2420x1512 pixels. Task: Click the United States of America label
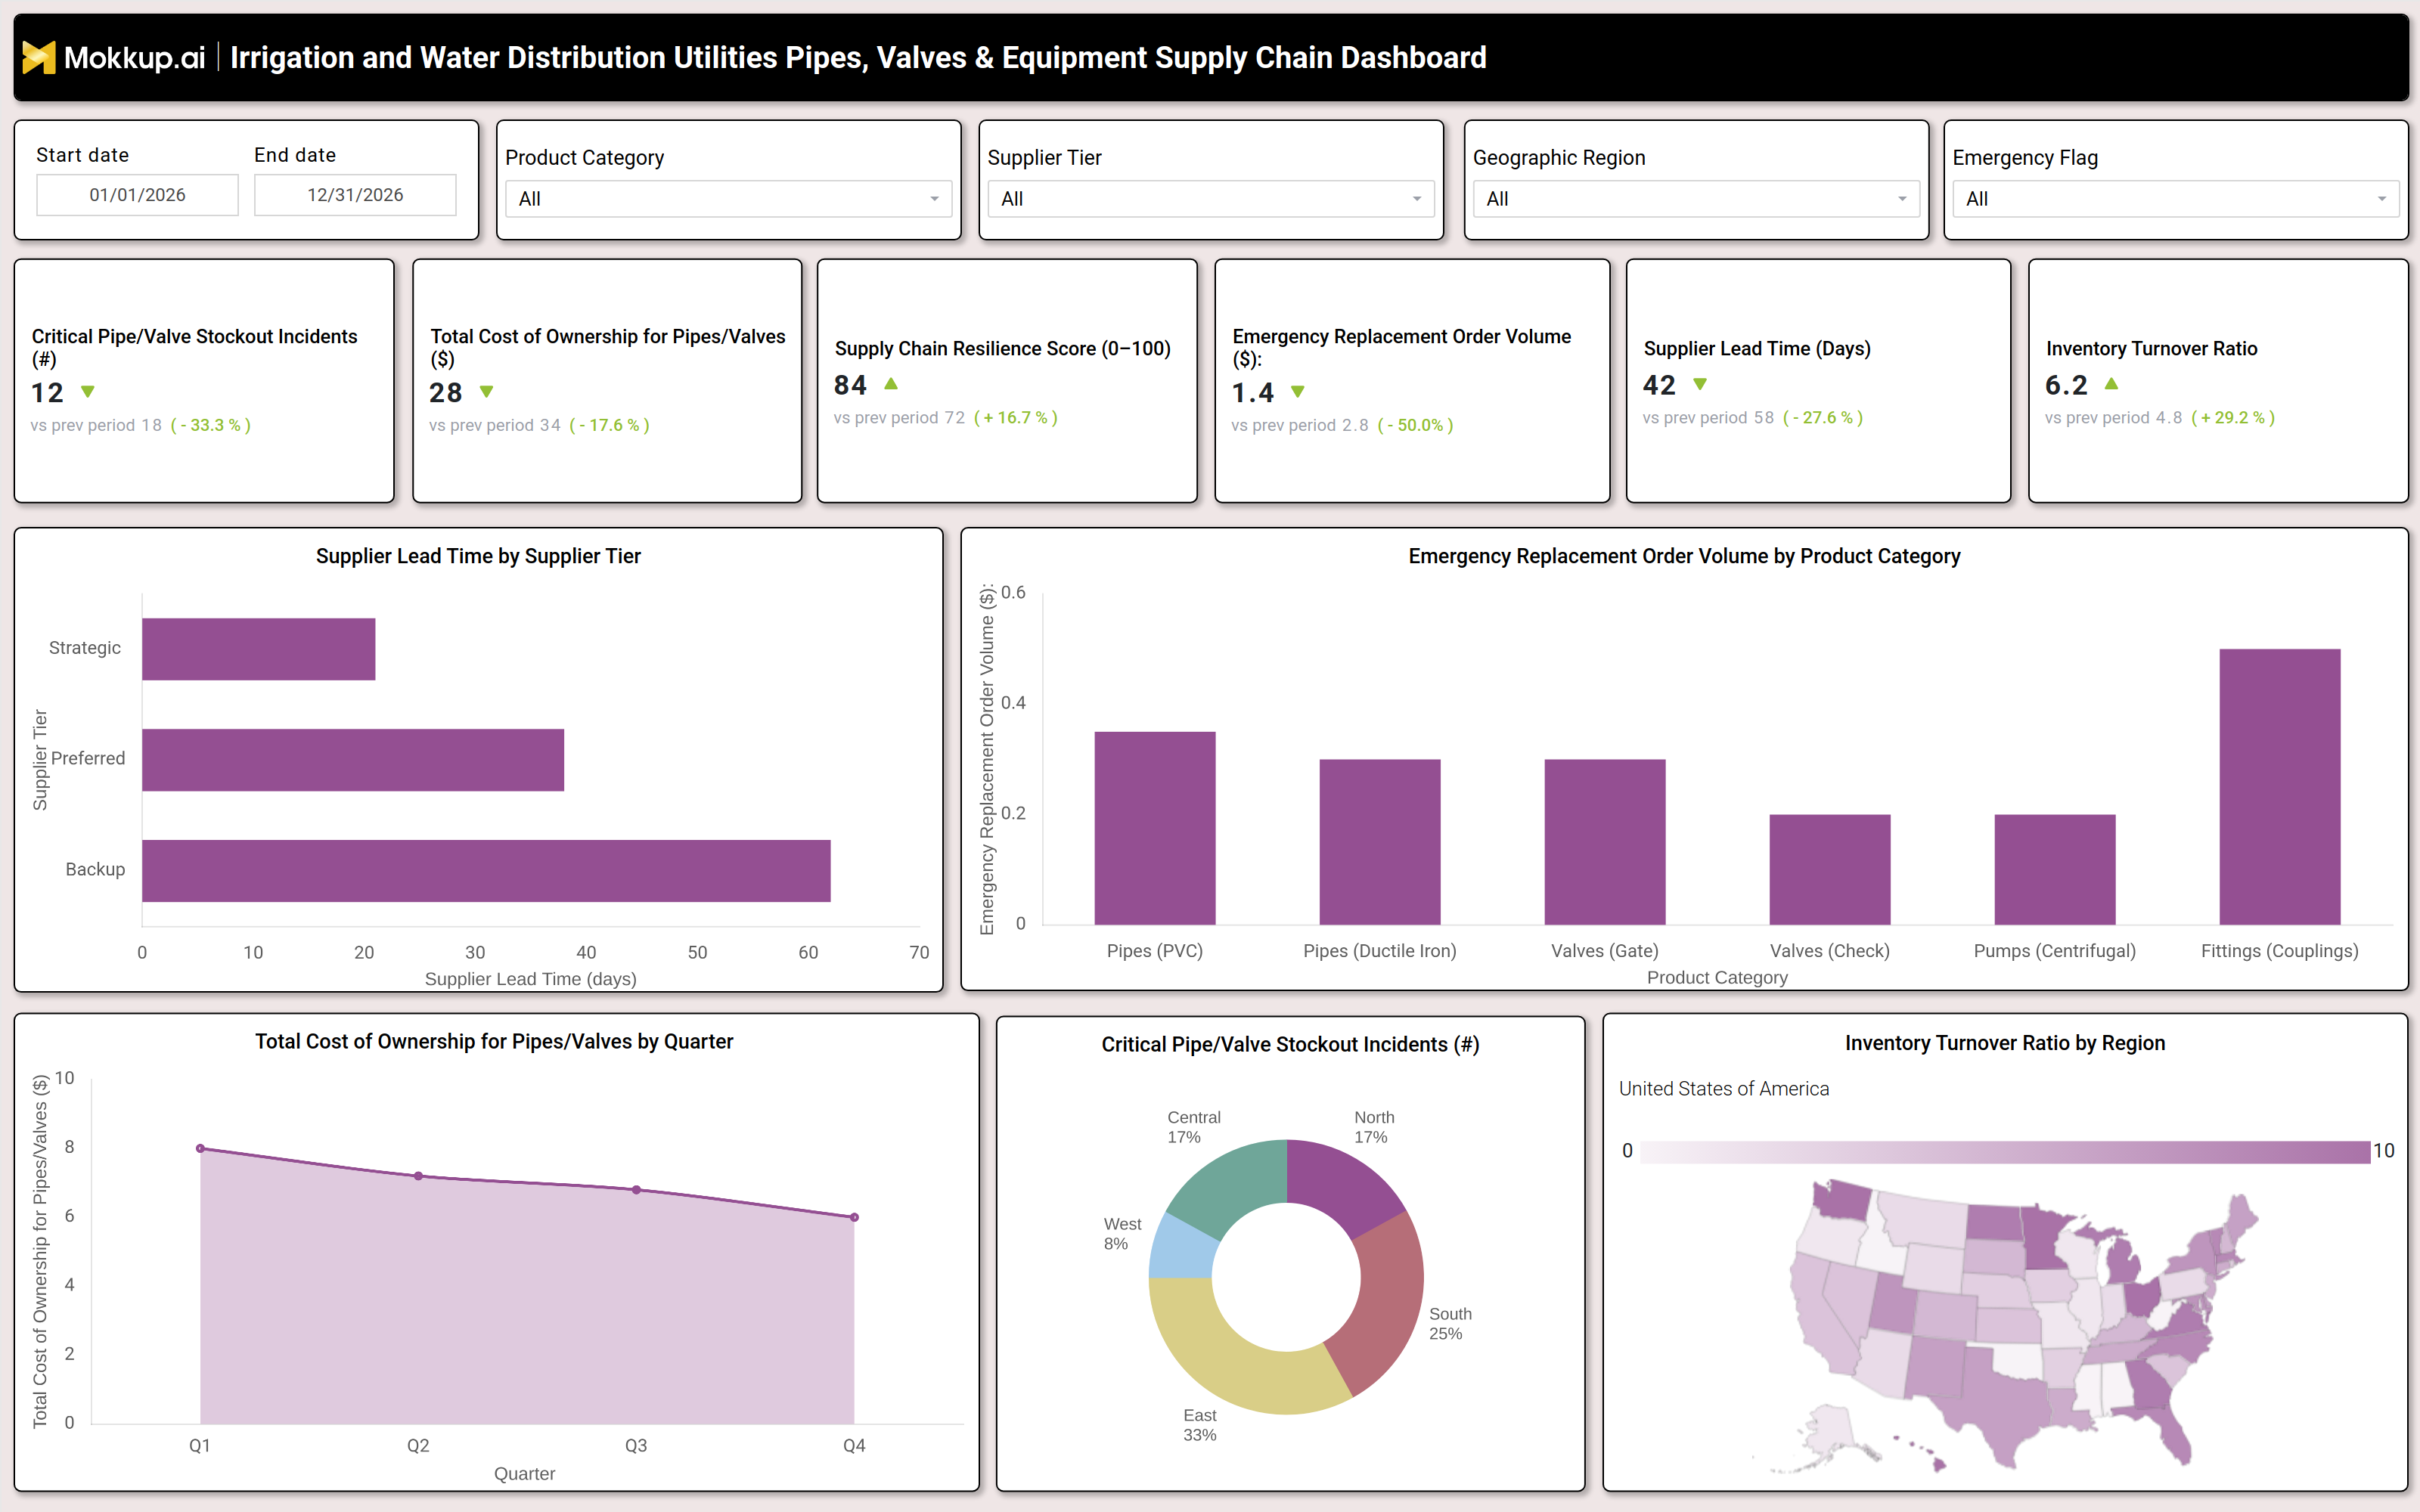tap(1724, 1089)
